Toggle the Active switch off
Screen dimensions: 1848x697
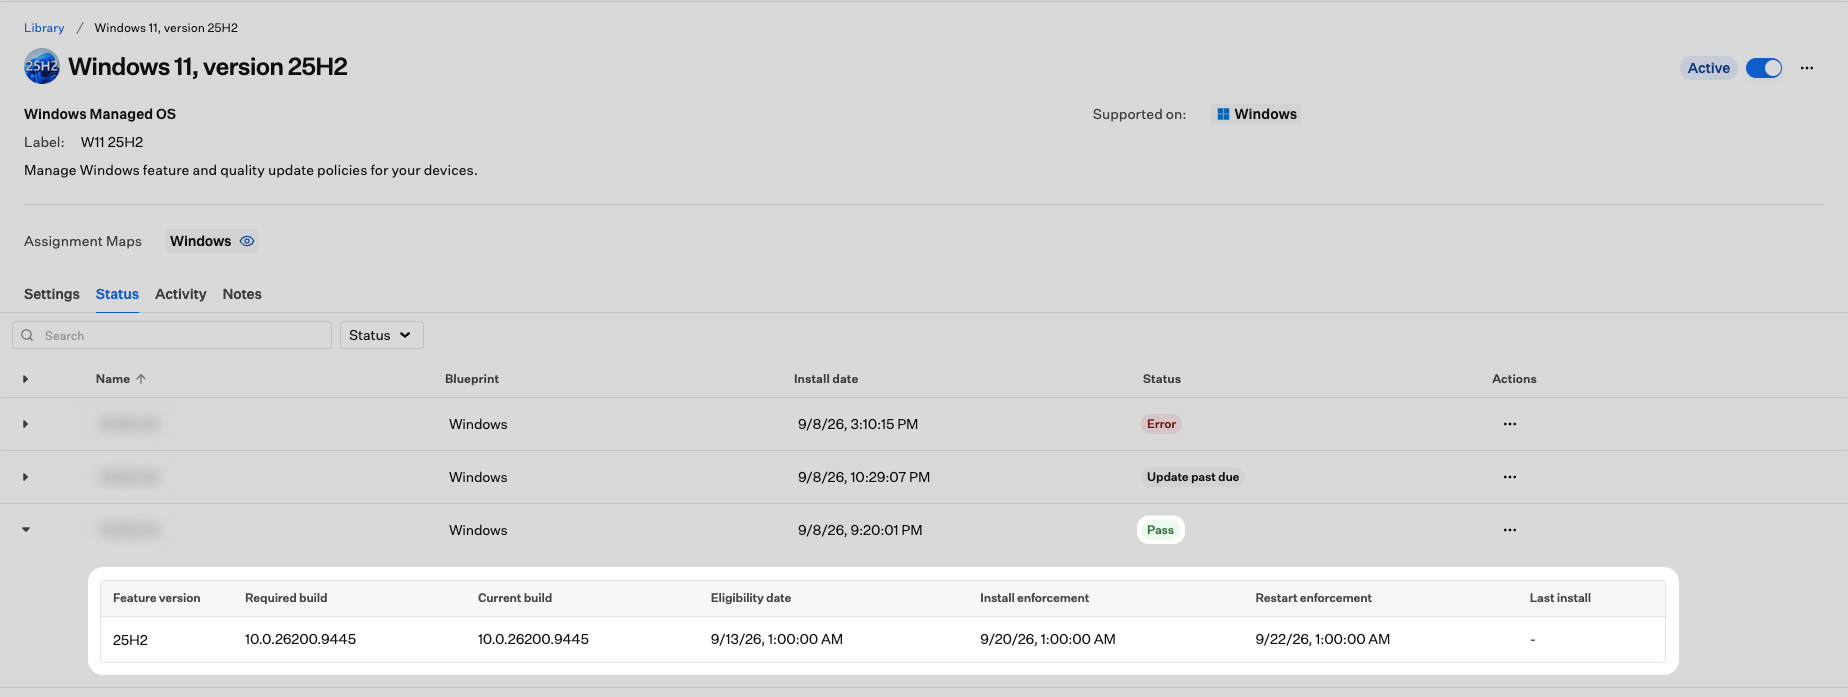[1764, 68]
